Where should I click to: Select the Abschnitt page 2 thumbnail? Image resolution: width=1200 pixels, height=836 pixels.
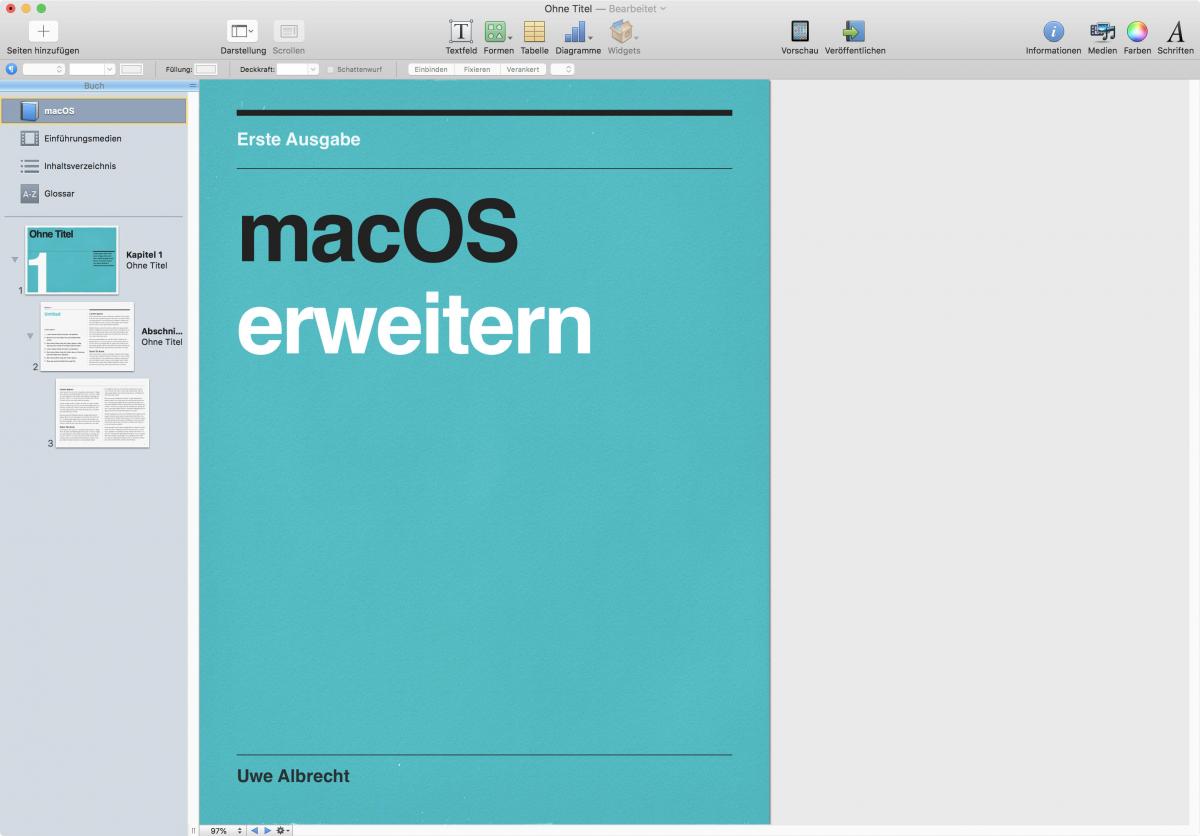click(x=87, y=336)
